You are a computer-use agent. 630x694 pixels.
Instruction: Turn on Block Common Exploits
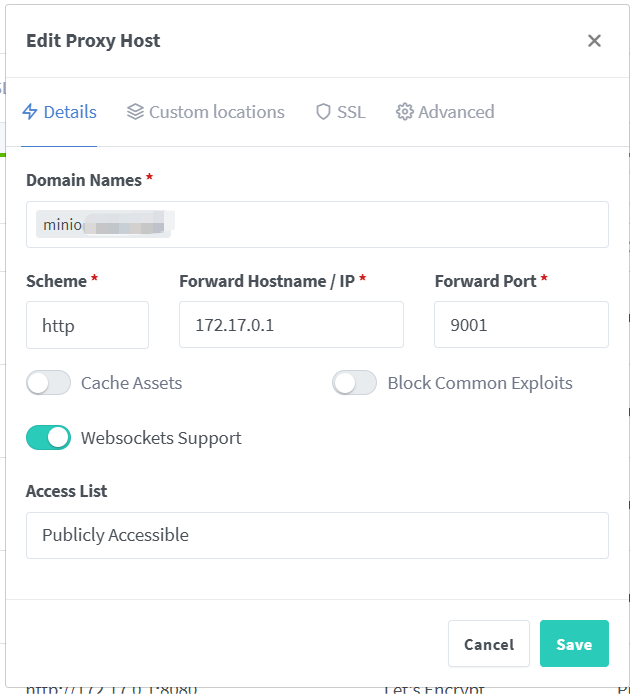point(355,383)
